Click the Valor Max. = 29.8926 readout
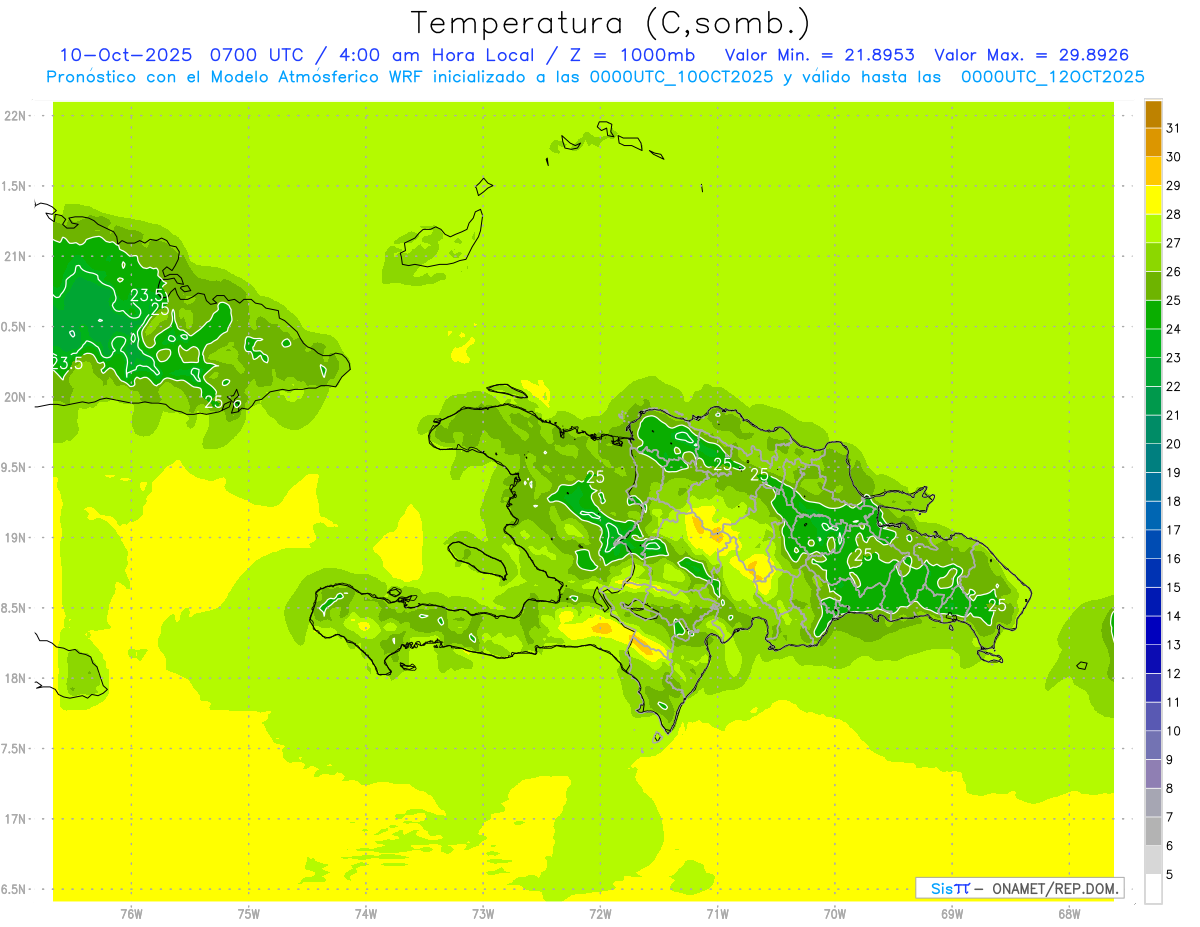 [1031, 55]
